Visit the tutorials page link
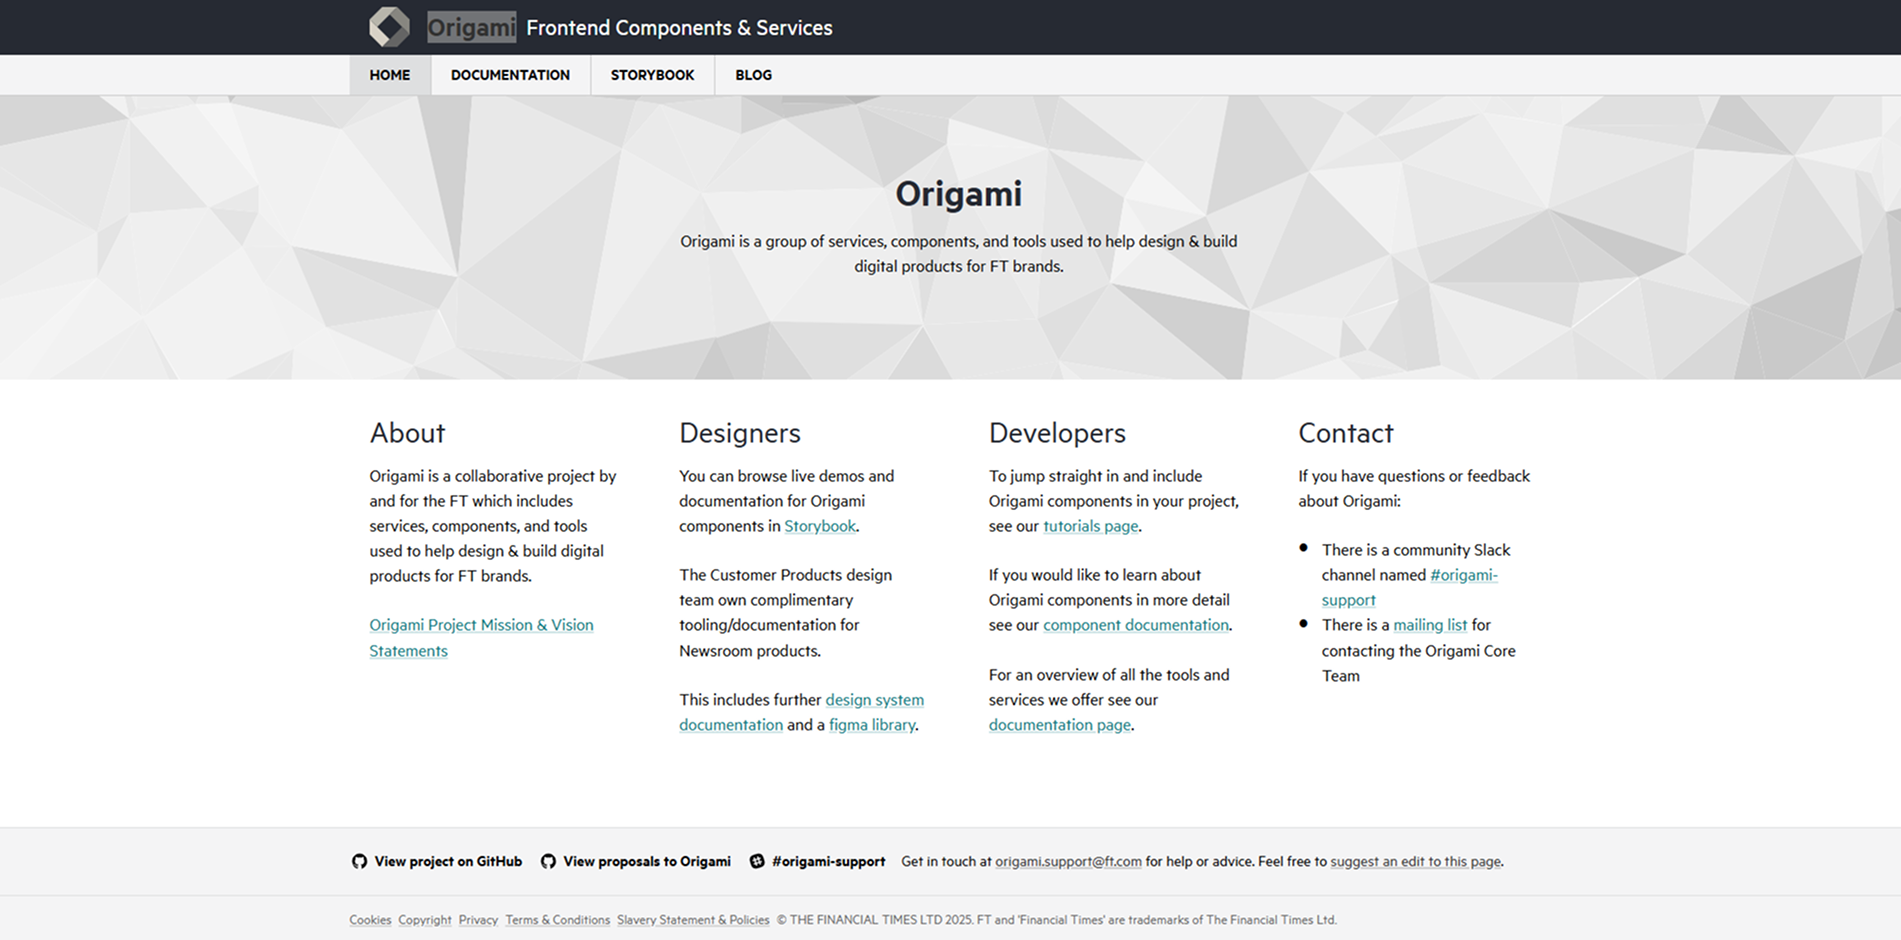The image size is (1901, 940). point(1090,526)
